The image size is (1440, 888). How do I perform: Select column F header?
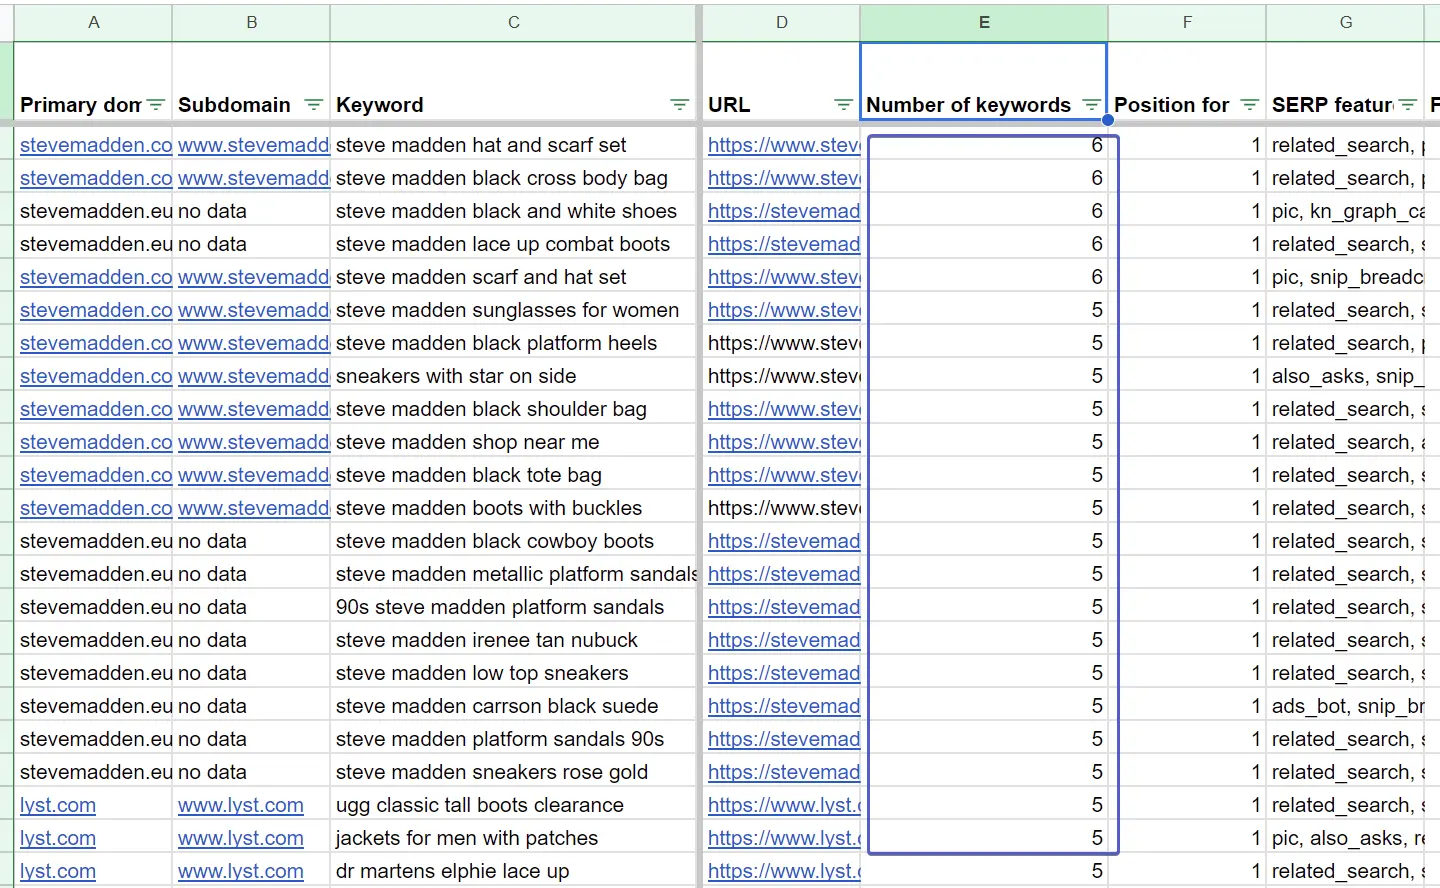coord(1187,22)
